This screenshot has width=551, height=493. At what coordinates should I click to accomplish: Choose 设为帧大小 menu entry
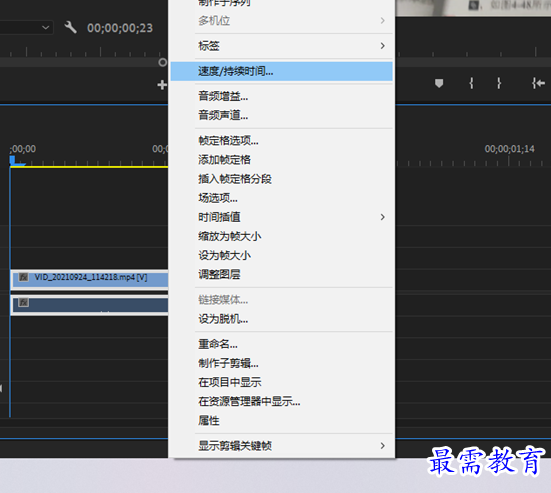tap(281, 255)
